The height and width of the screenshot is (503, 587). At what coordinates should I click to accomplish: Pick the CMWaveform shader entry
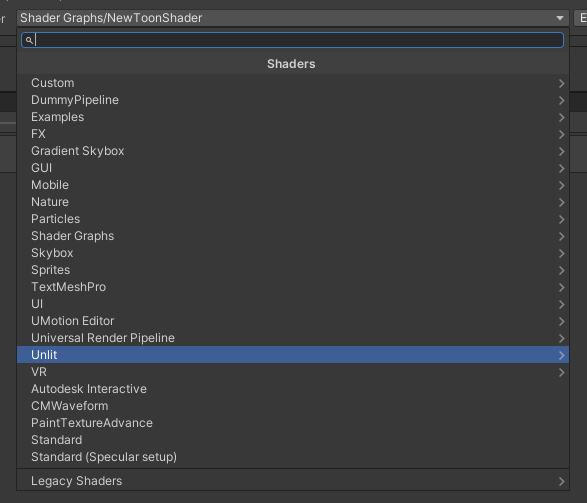(293, 406)
